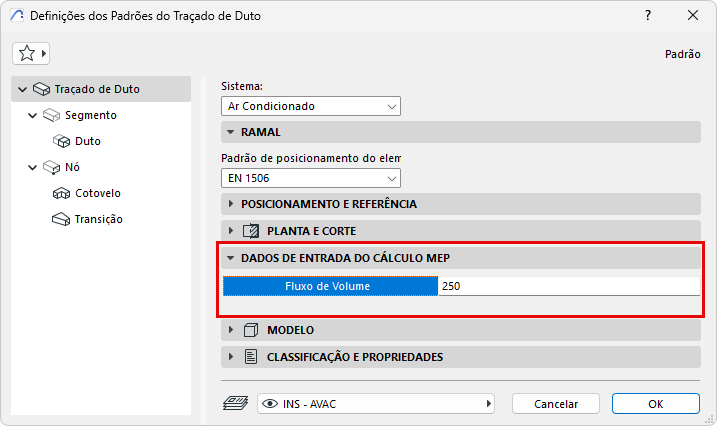Click the Segmento tree icon
The image size is (717, 426).
click(x=52, y=115)
